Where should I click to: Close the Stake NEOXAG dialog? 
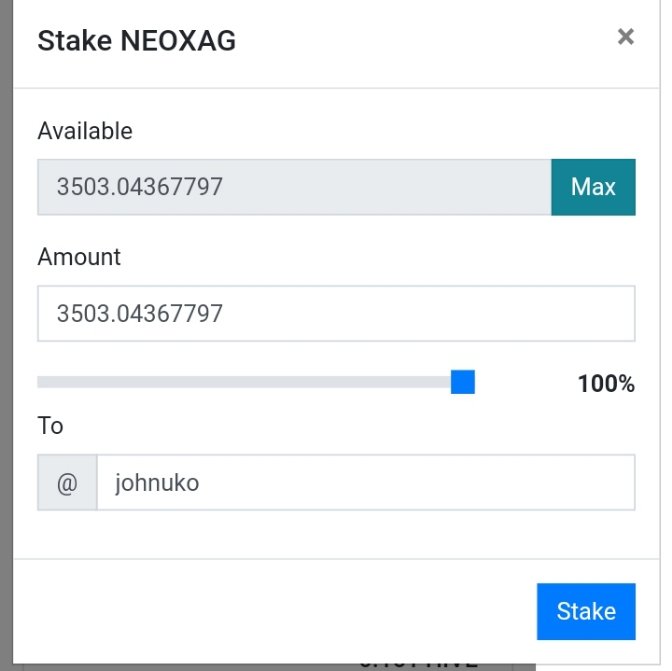tap(626, 37)
